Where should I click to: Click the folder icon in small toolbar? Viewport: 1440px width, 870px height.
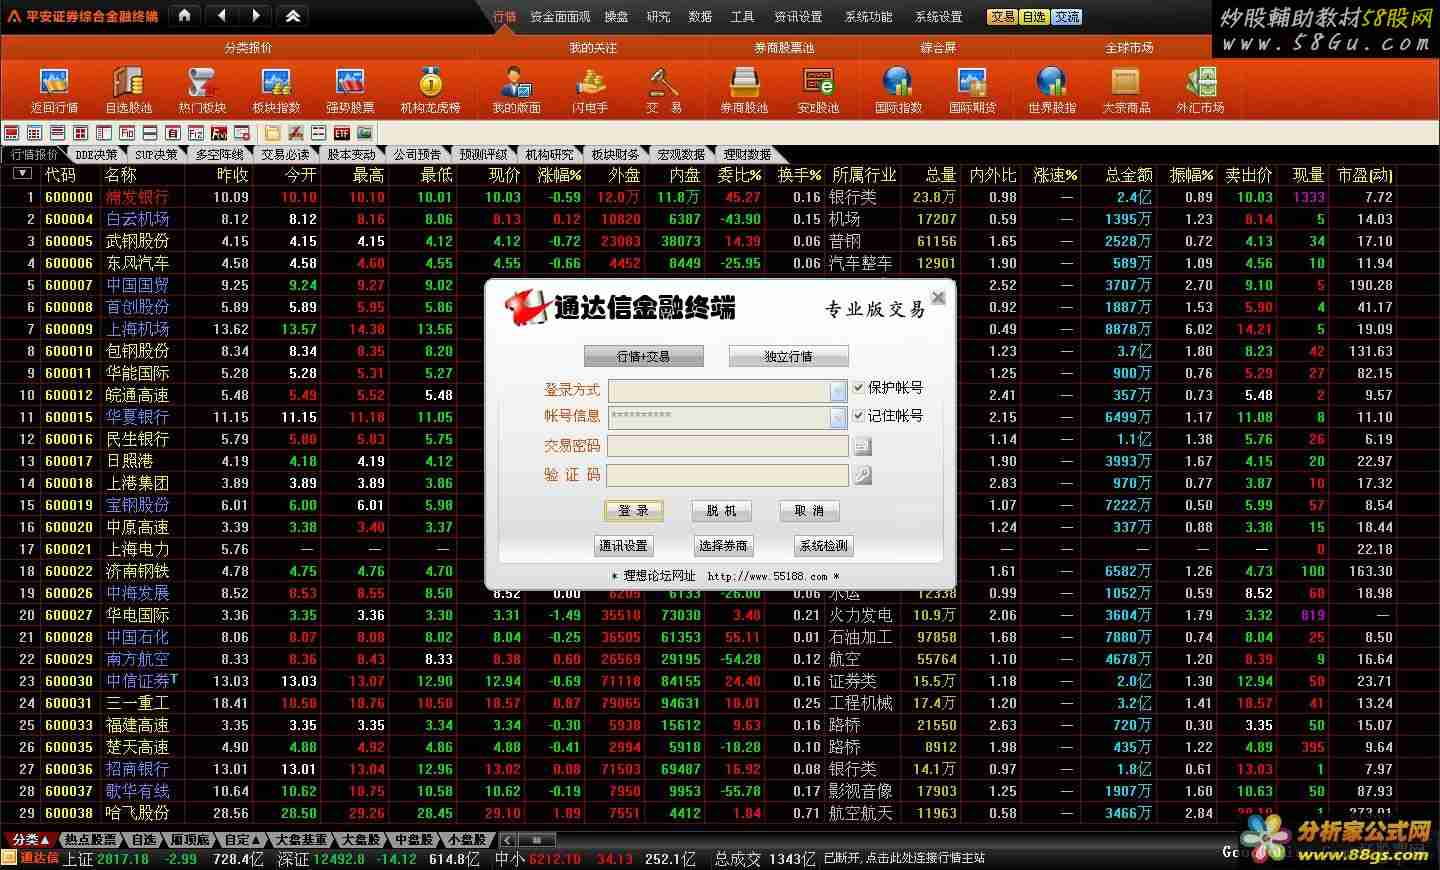click(x=271, y=133)
